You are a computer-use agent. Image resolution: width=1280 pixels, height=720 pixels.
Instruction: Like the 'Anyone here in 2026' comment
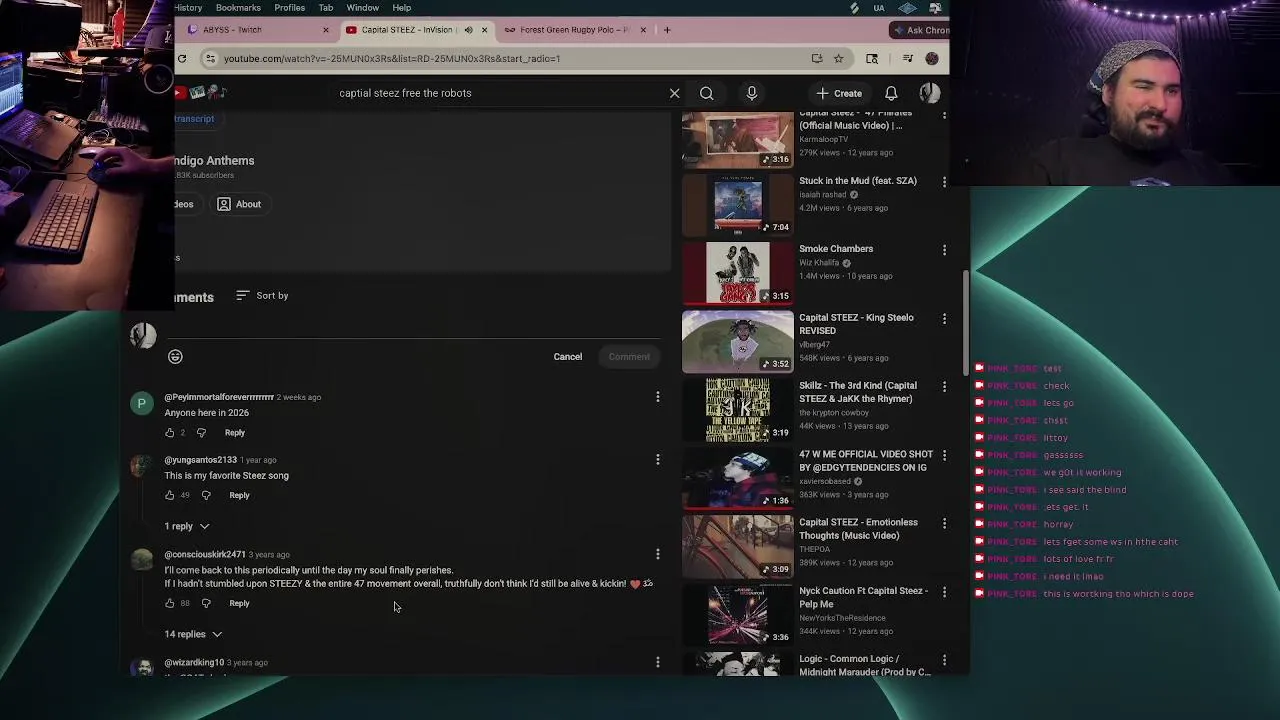pyautogui.click(x=169, y=433)
